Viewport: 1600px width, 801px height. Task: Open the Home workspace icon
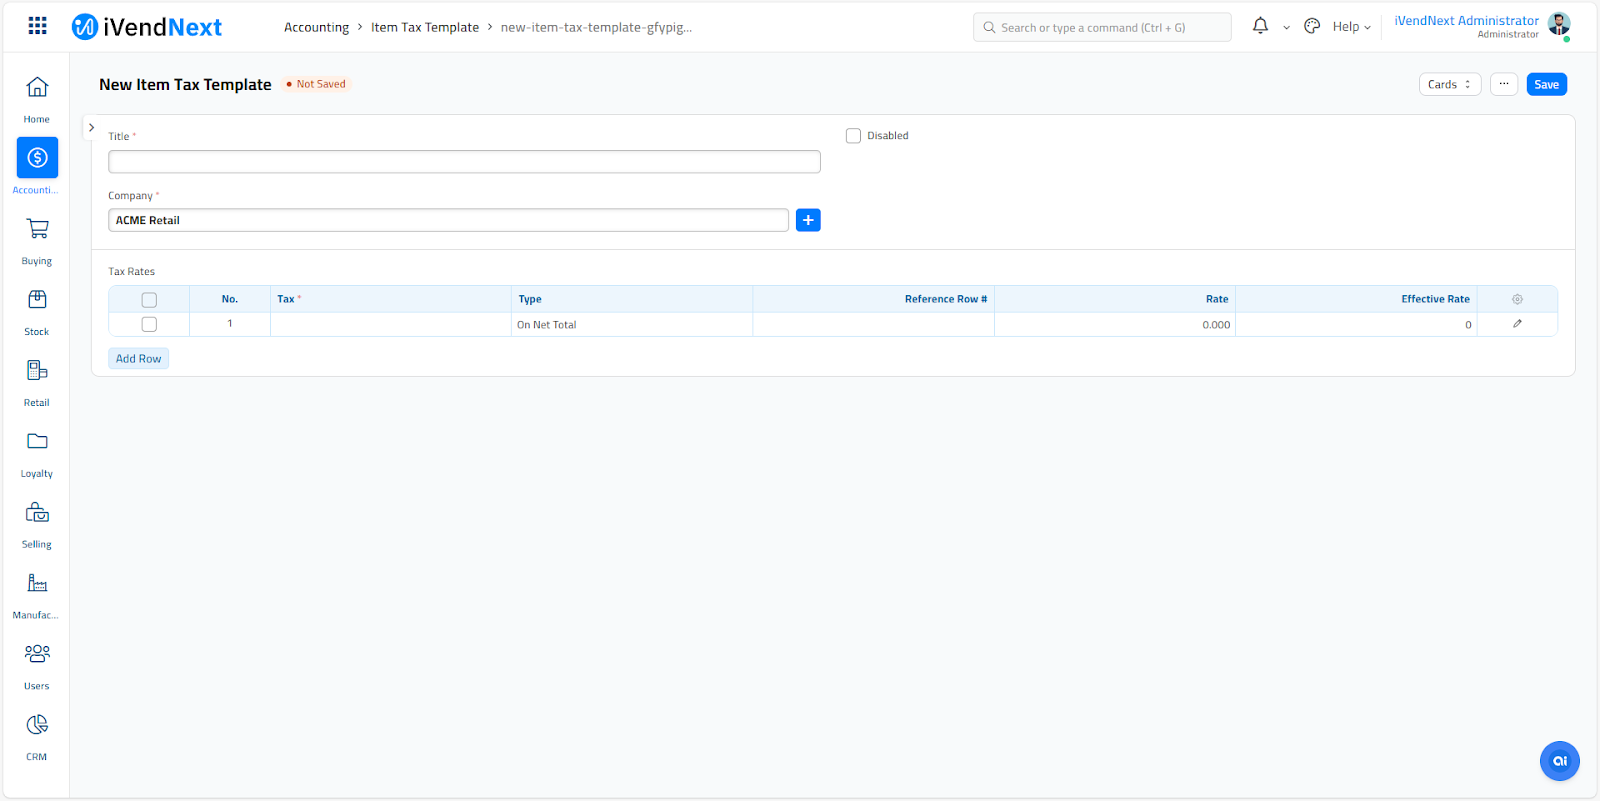pyautogui.click(x=37, y=88)
